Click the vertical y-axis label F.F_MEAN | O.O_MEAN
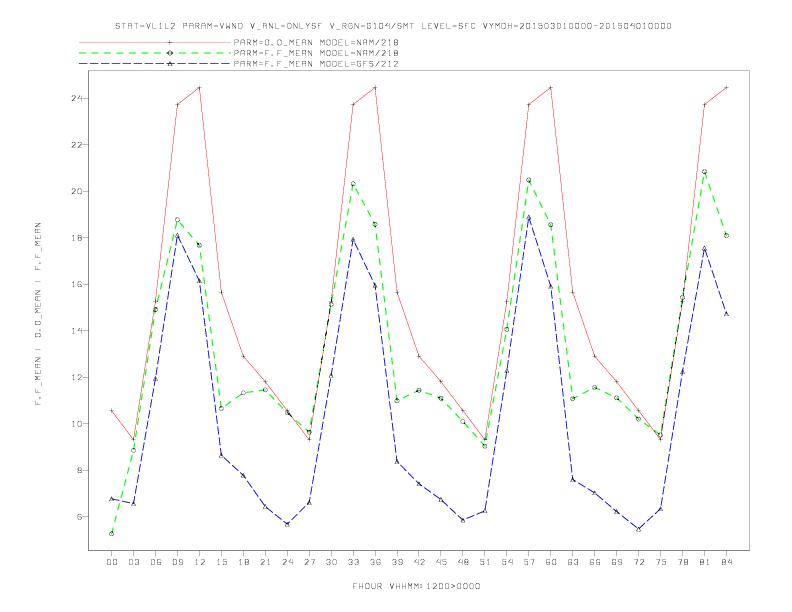The width and height of the screenshot is (792, 612). coord(38,314)
